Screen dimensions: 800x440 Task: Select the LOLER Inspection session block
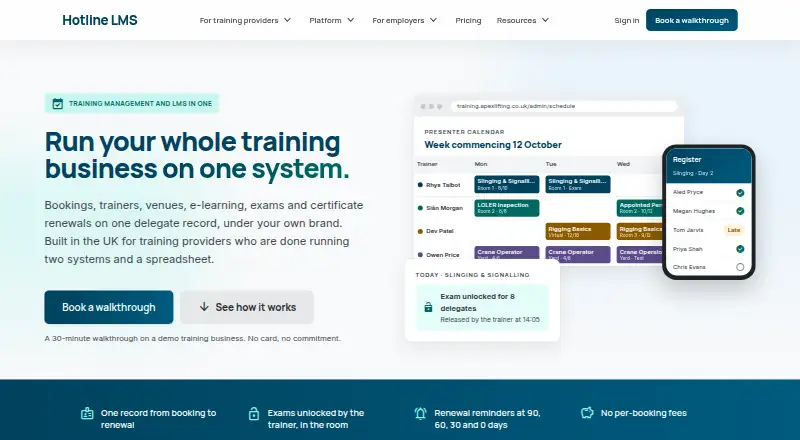click(x=507, y=208)
